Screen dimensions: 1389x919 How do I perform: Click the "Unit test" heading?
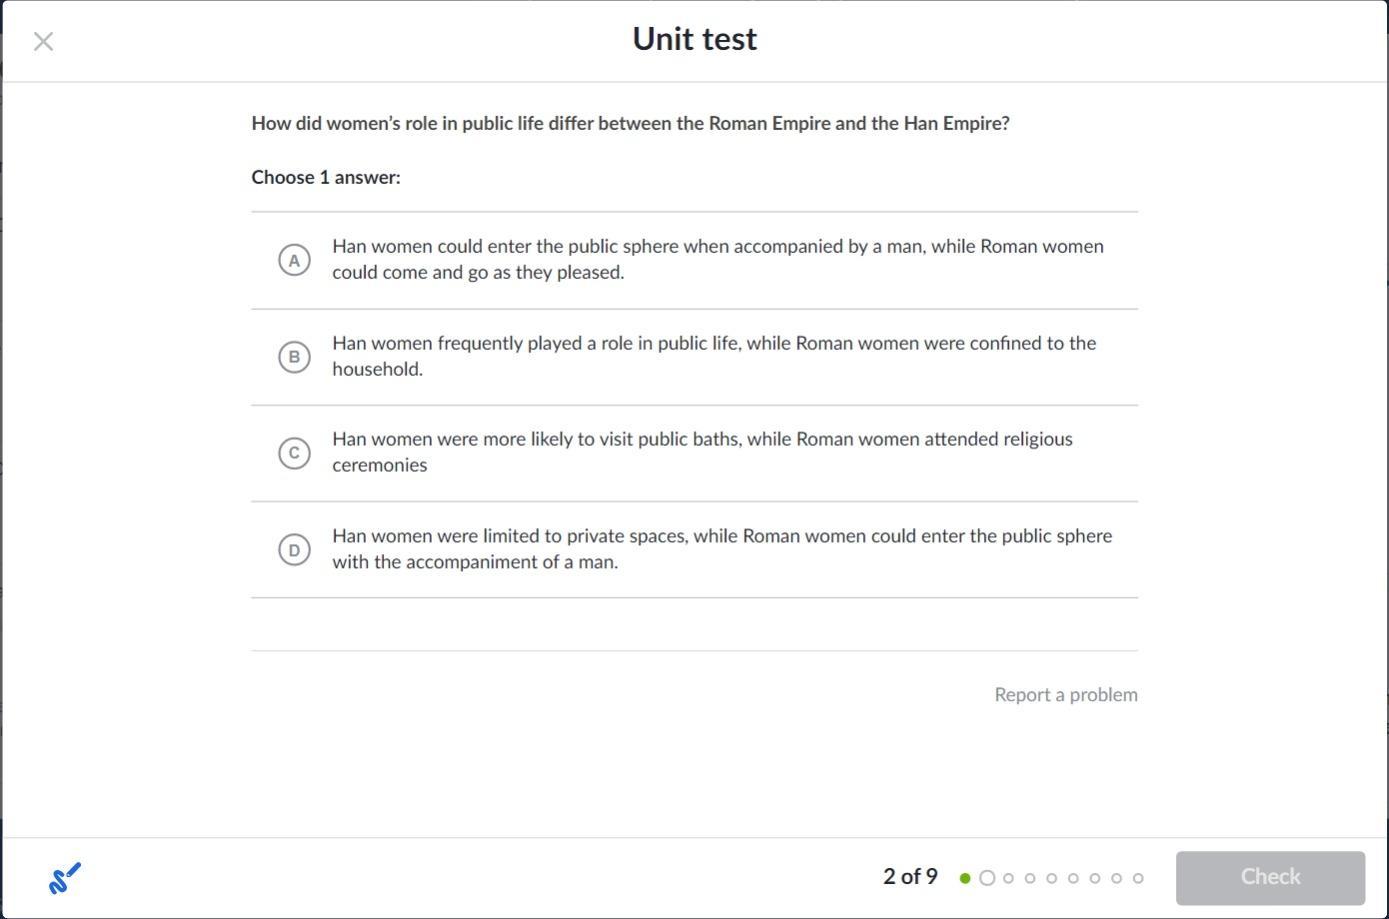click(695, 39)
